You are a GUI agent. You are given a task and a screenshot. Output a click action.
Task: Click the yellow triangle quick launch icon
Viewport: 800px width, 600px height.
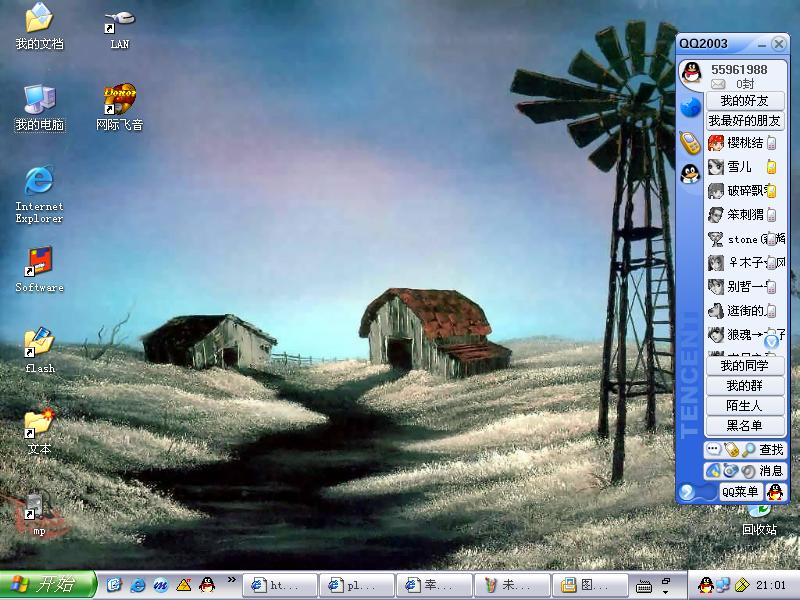click(184, 585)
